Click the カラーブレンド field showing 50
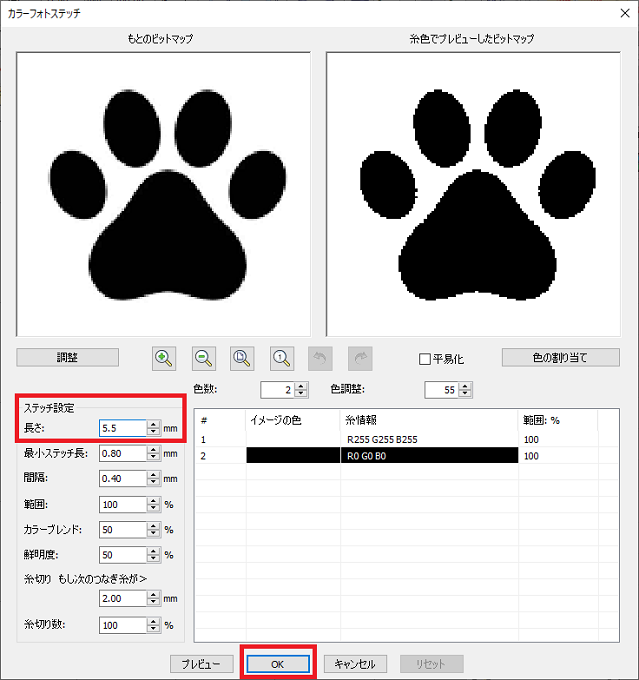The width and height of the screenshot is (639, 680). (123, 530)
